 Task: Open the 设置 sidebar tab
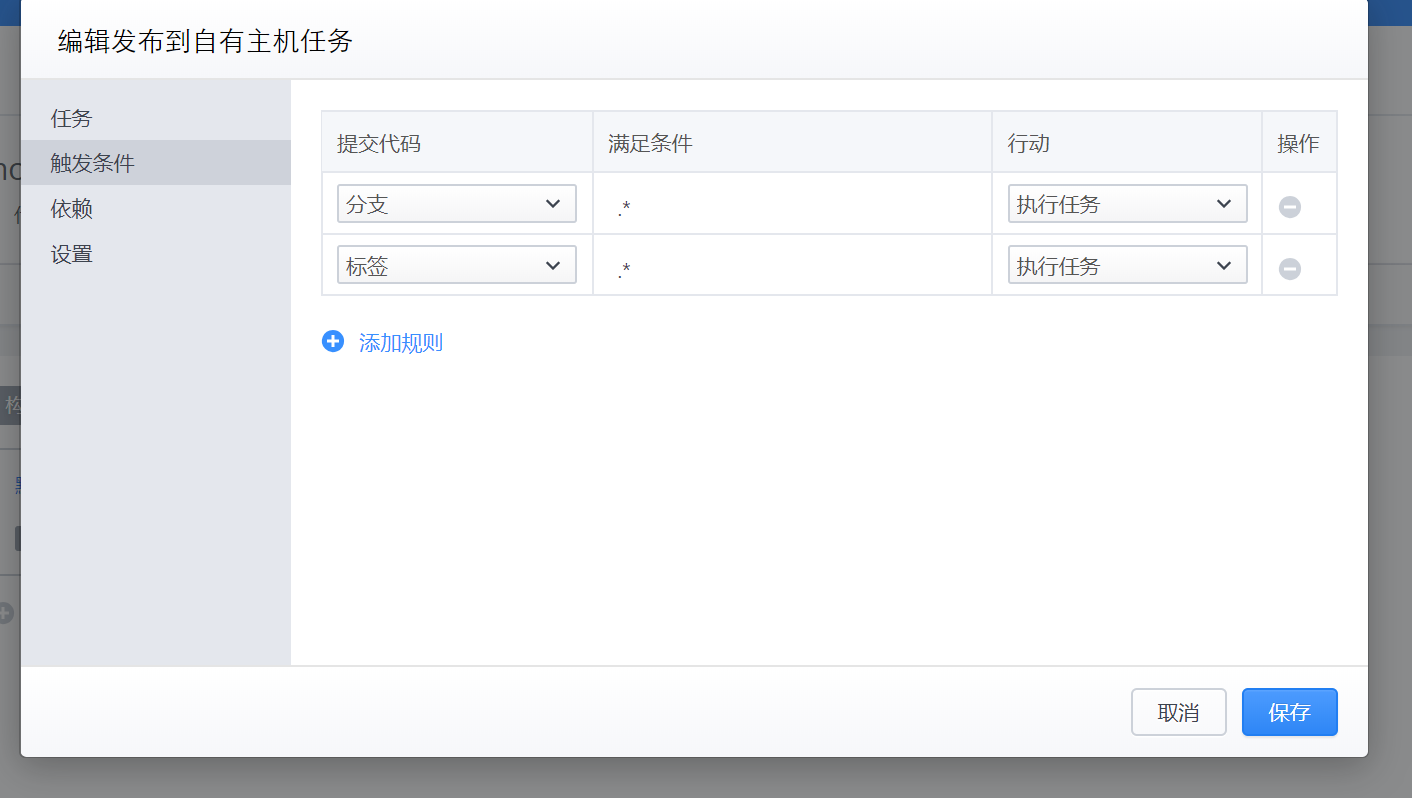[72, 254]
